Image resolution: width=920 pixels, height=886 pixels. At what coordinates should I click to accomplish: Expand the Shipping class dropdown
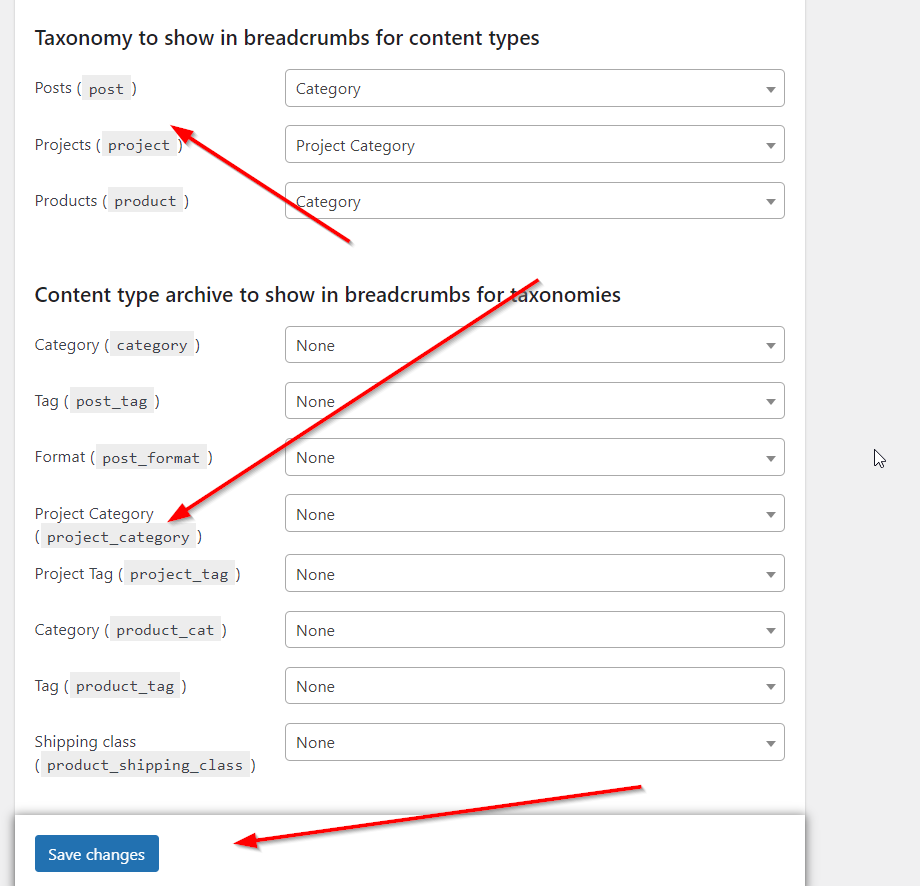534,742
